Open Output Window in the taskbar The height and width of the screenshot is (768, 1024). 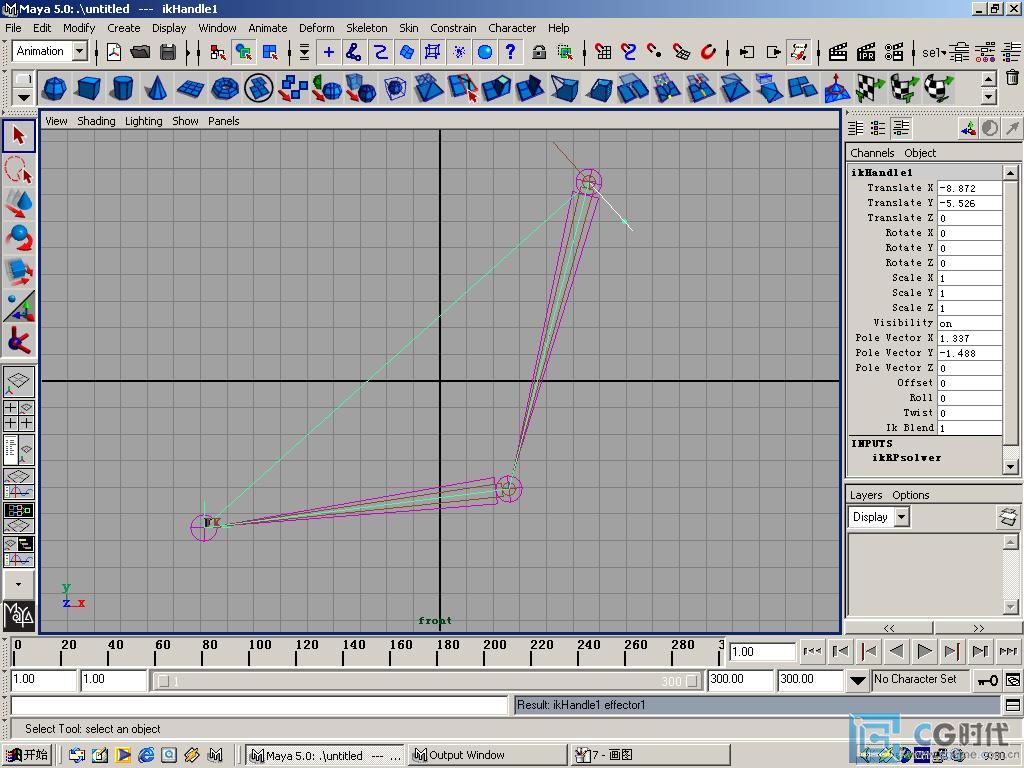click(x=487, y=756)
